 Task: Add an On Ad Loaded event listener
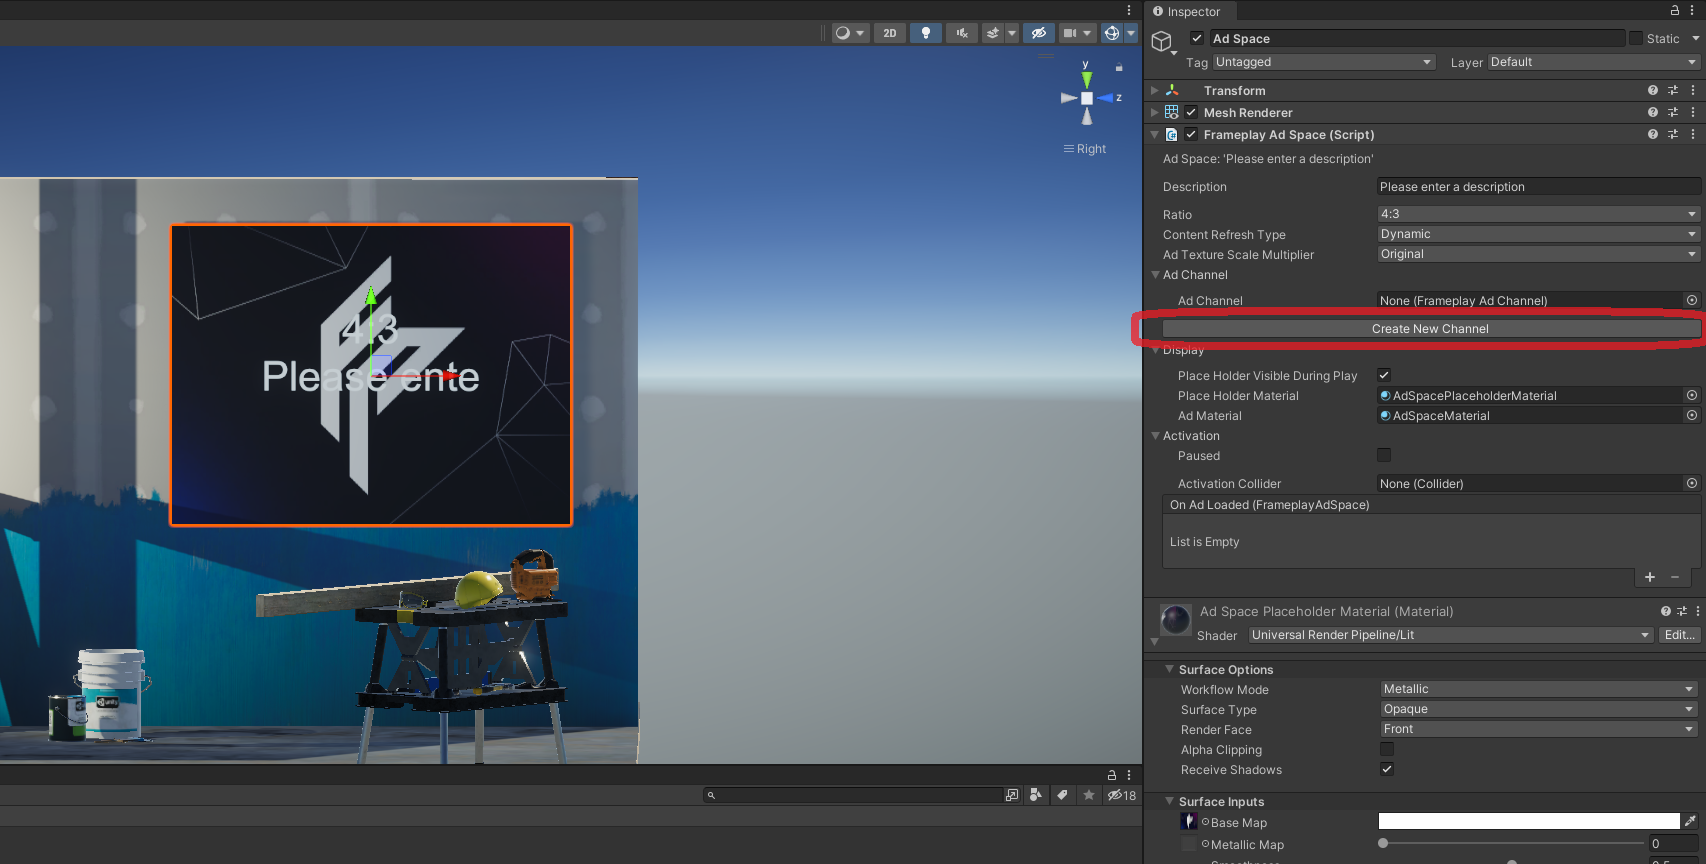point(1650,577)
